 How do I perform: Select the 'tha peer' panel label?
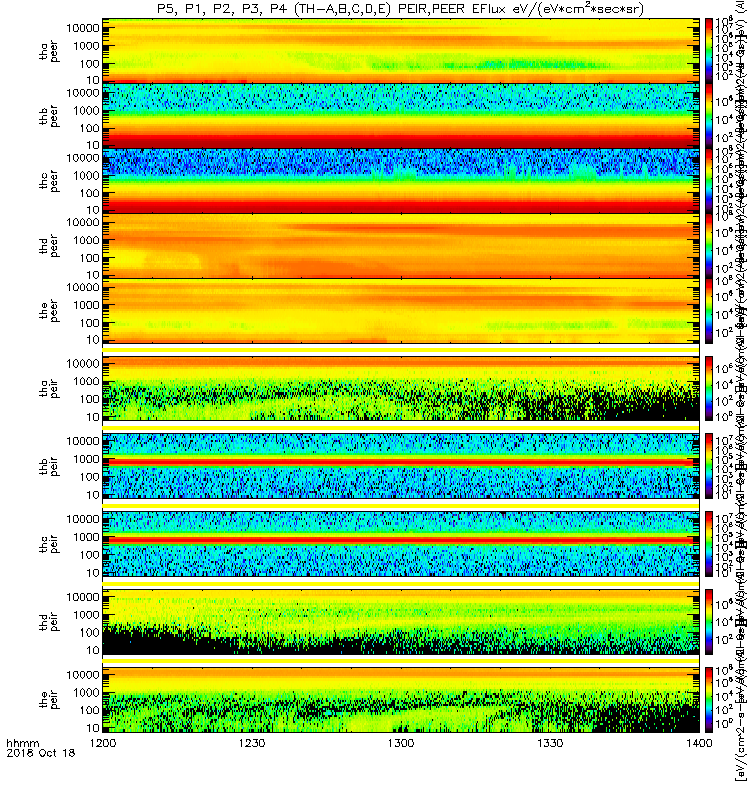(49, 52)
